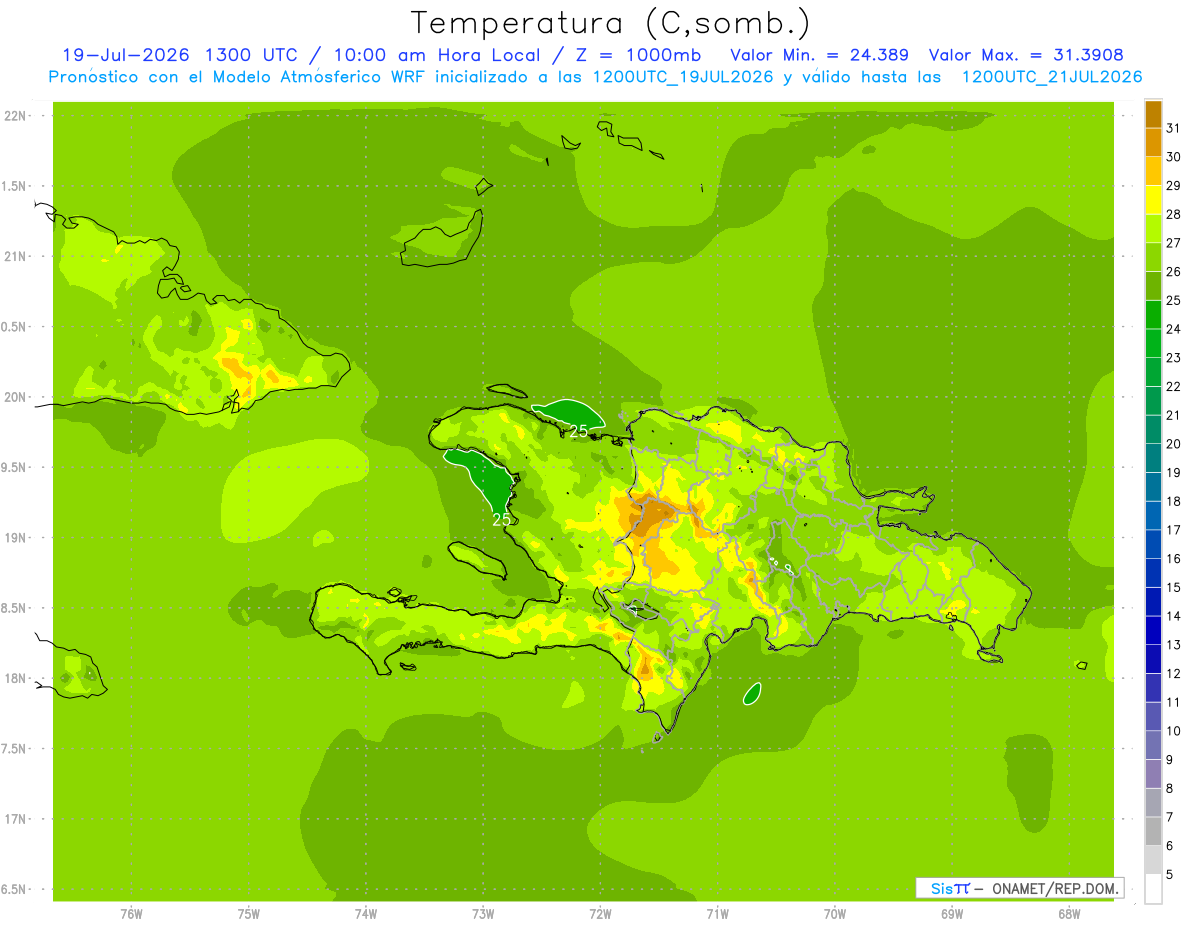
Task: Click the color bar label "20"
Action: pos(1175,444)
